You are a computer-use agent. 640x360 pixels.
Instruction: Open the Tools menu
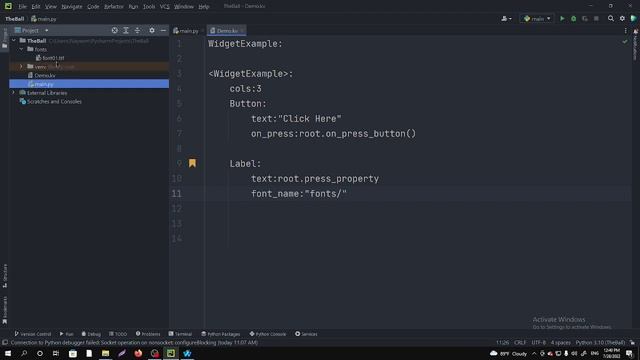[x=149, y=7]
